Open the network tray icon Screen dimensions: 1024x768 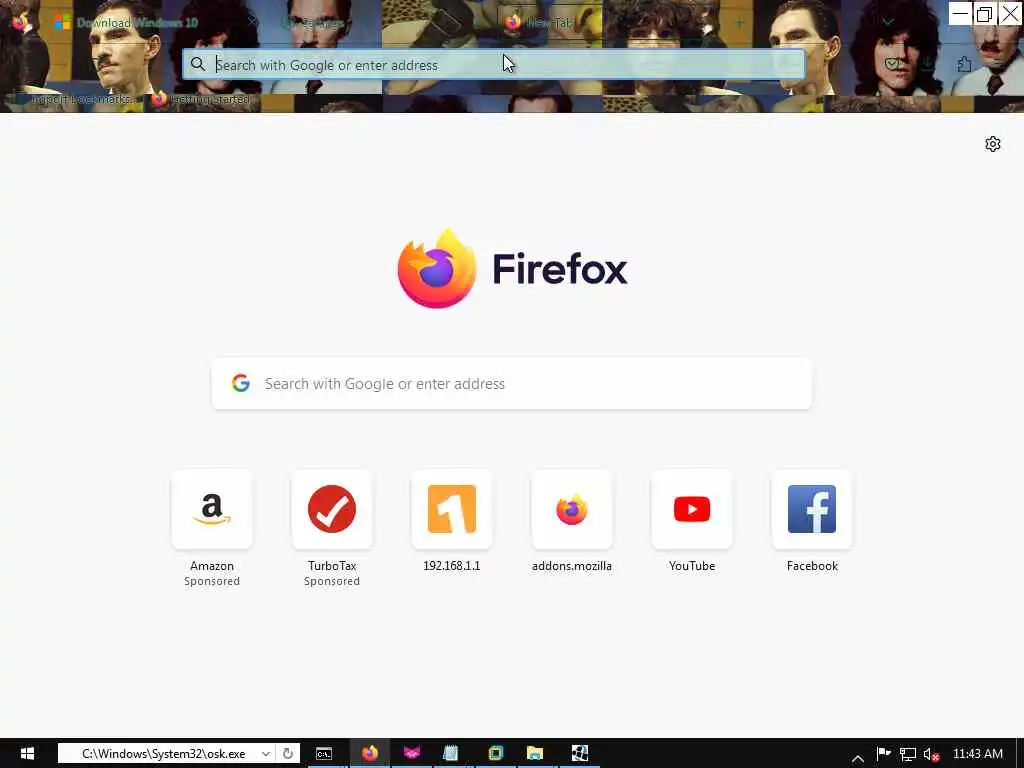point(908,754)
